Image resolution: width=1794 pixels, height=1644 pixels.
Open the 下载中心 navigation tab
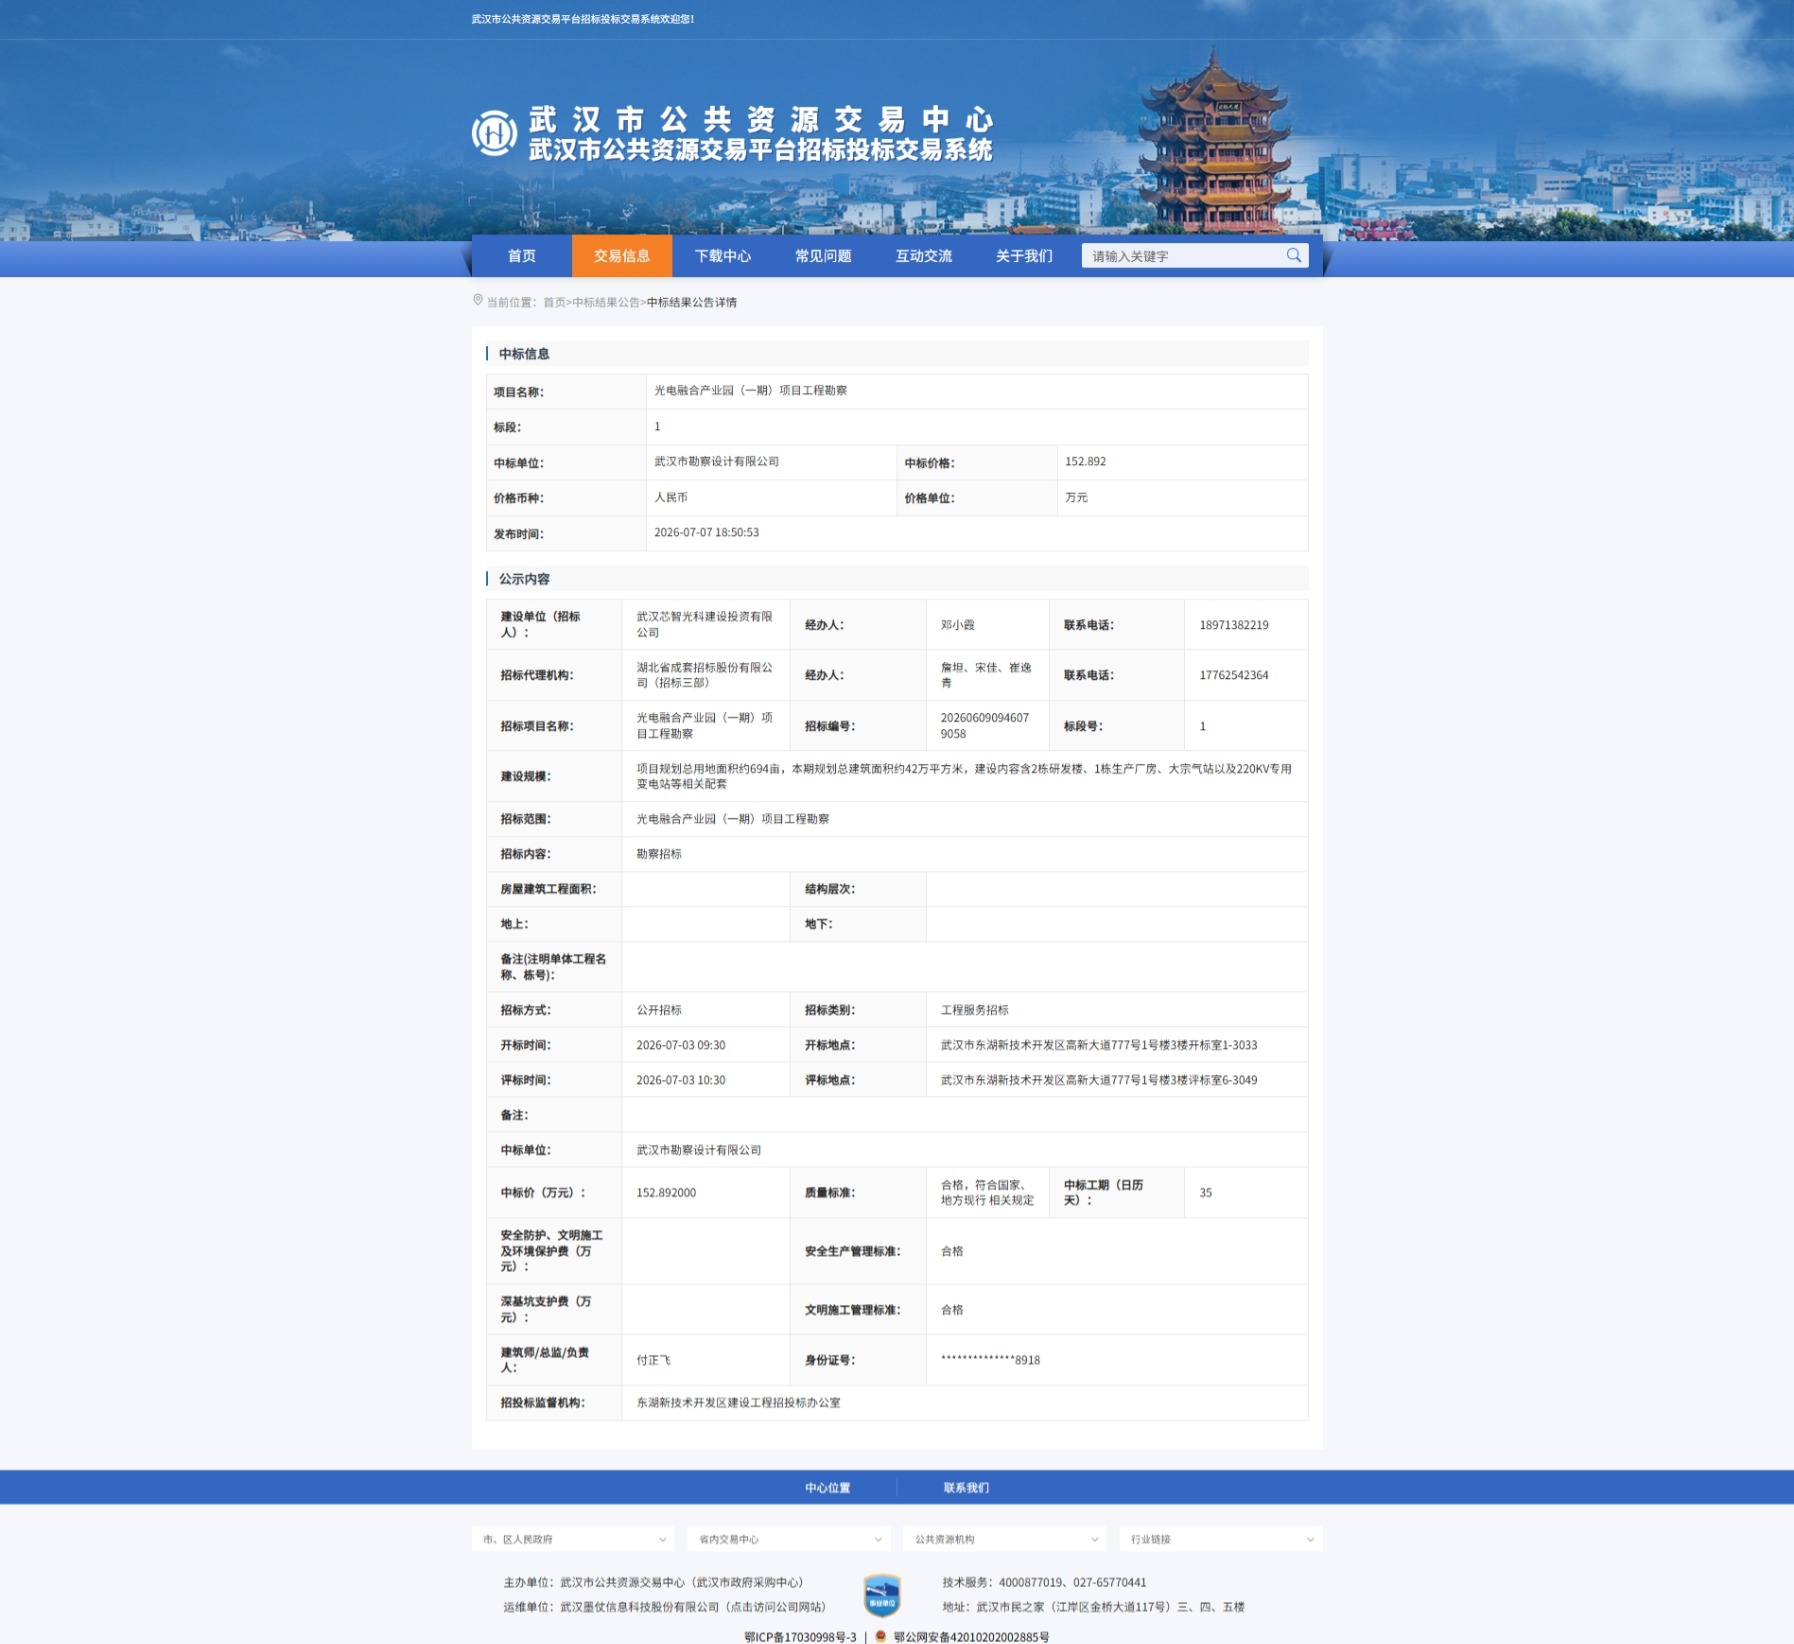pos(722,256)
